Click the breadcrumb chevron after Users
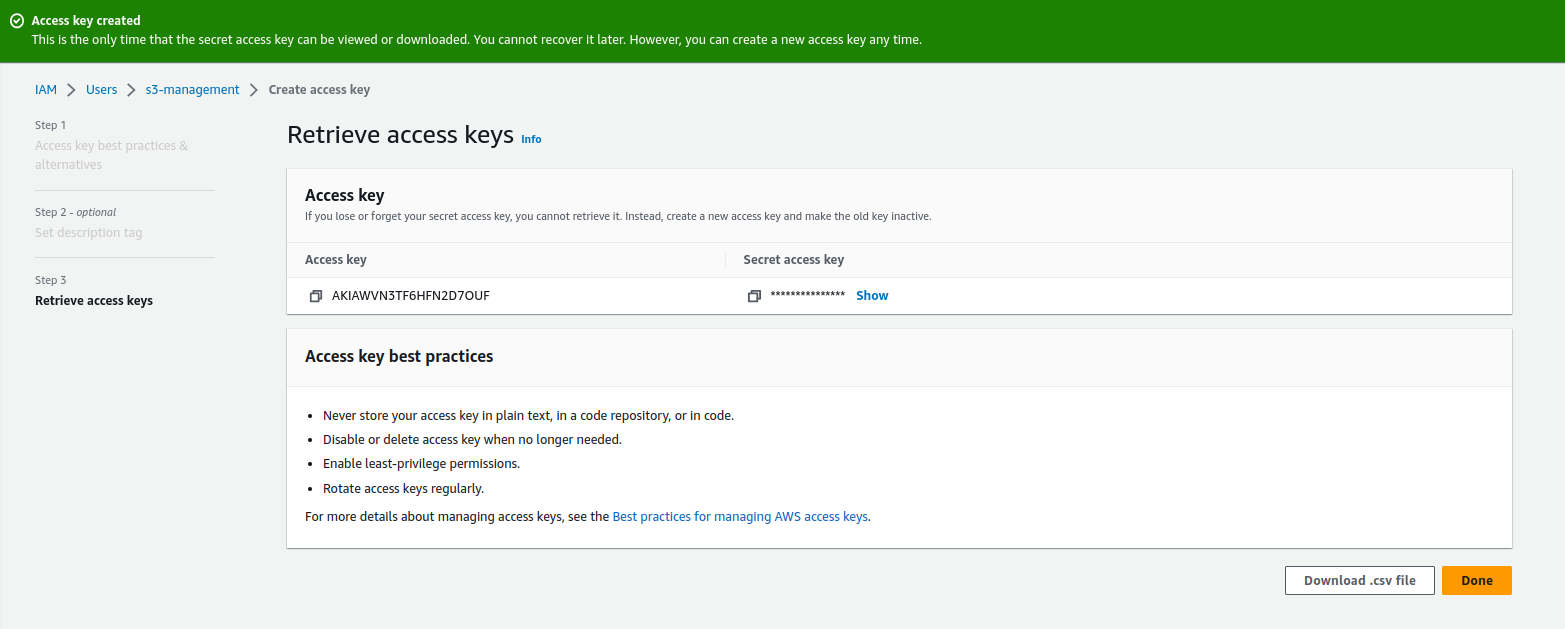 coord(131,90)
